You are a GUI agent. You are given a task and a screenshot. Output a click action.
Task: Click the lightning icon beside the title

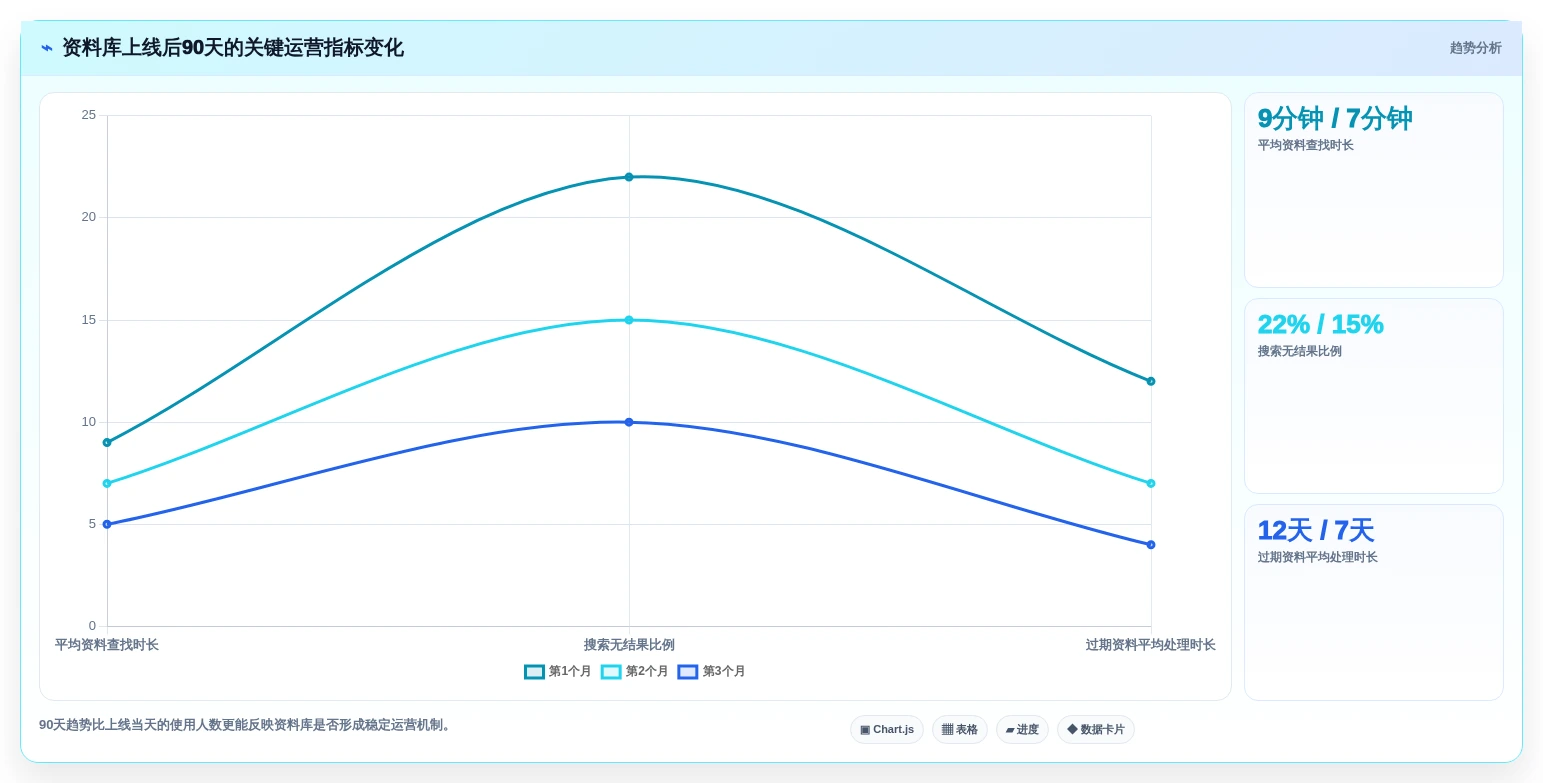tap(47, 48)
